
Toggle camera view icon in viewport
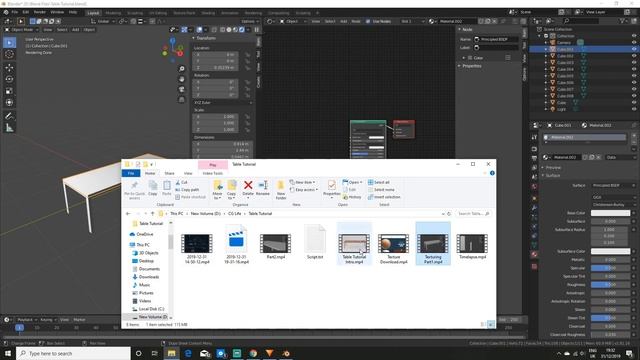[182, 89]
